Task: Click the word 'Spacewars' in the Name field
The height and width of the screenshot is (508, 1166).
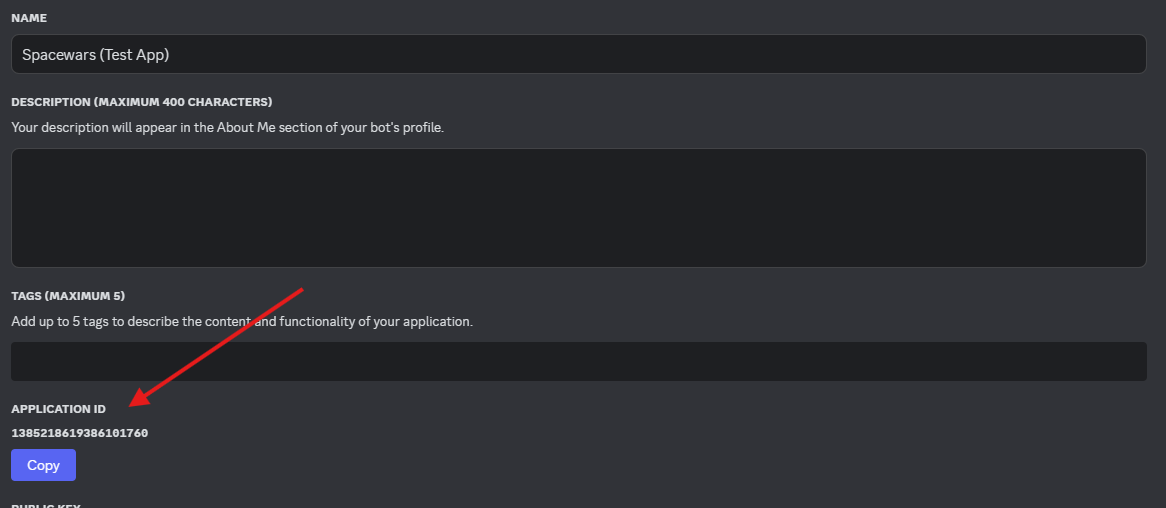Action: (59, 55)
